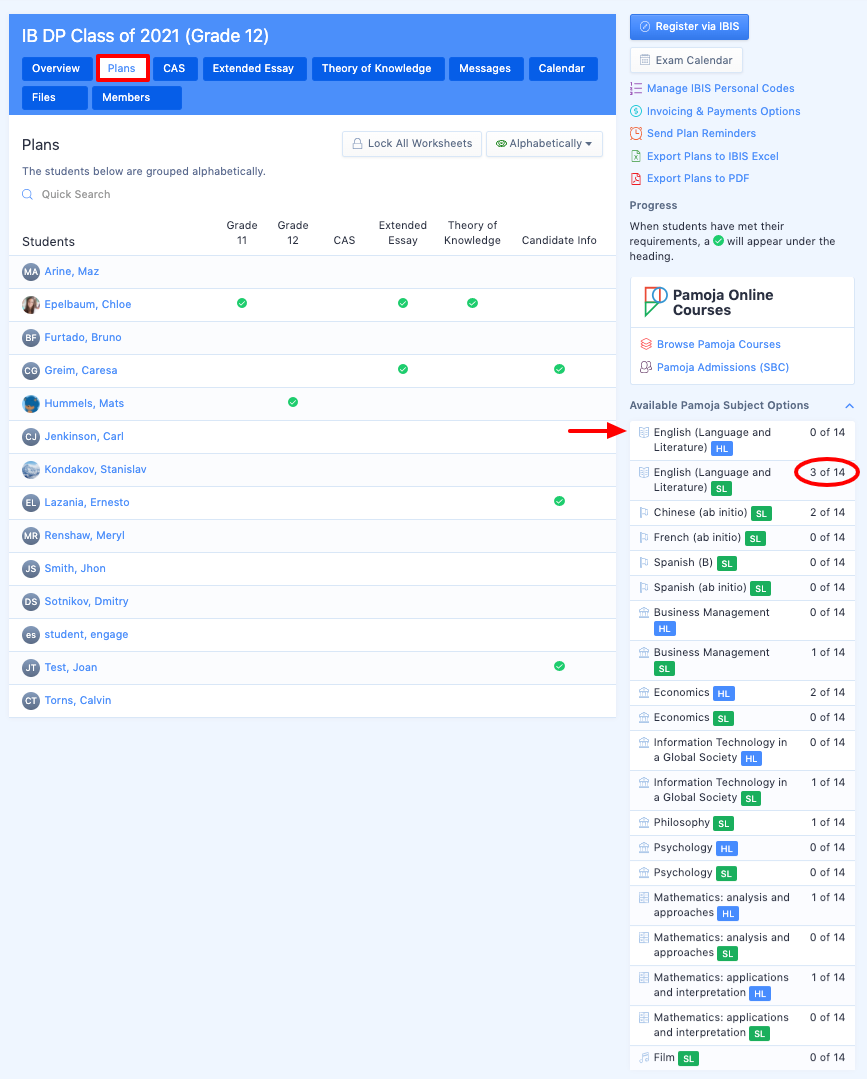Click Epelbaum's Grade 11 green checkmark
The height and width of the screenshot is (1079, 867).
pyautogui.click(x=242, y=303)
